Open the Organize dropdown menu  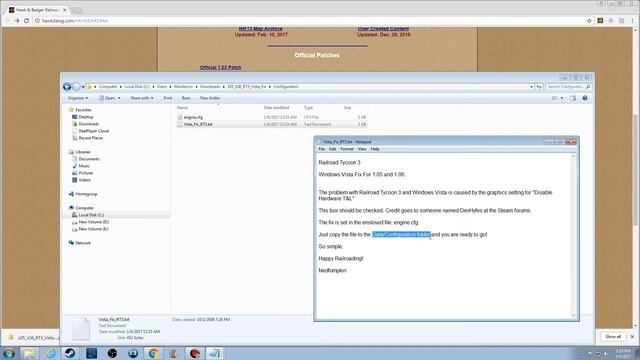point(78,98)
